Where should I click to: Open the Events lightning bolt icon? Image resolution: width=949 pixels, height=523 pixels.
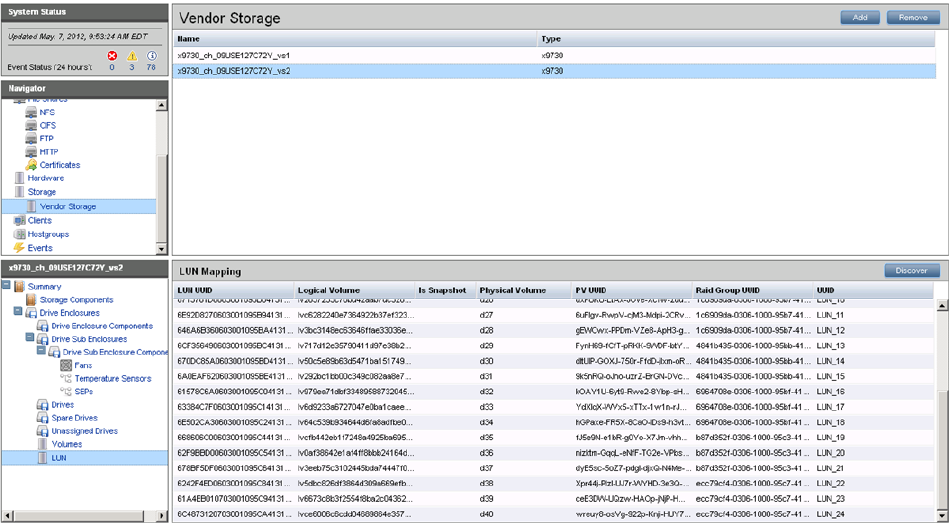[x=18, y=248]
